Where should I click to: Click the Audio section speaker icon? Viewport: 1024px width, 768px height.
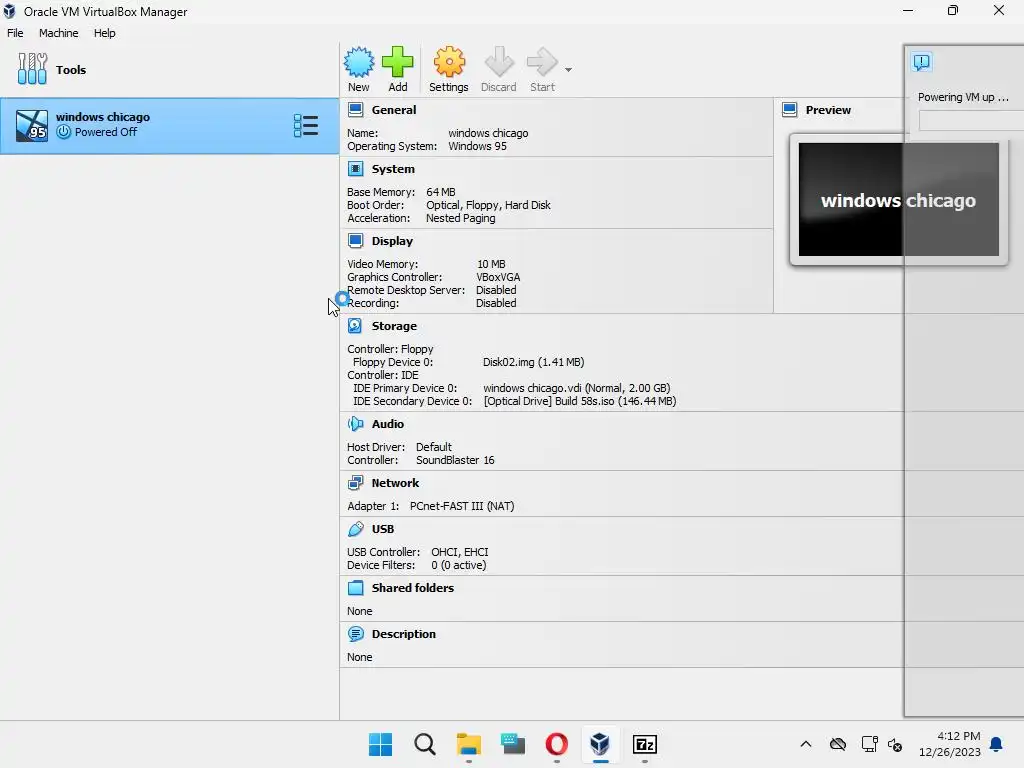pos(355,424)
